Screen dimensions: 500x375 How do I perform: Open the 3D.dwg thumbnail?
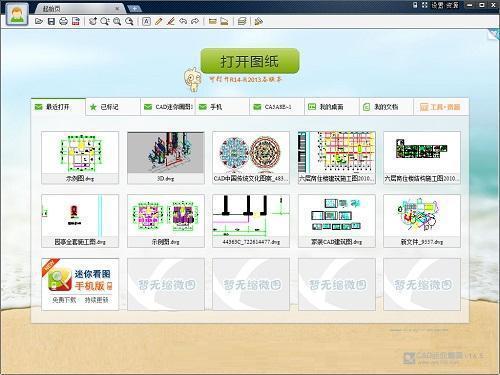(166, 157)
